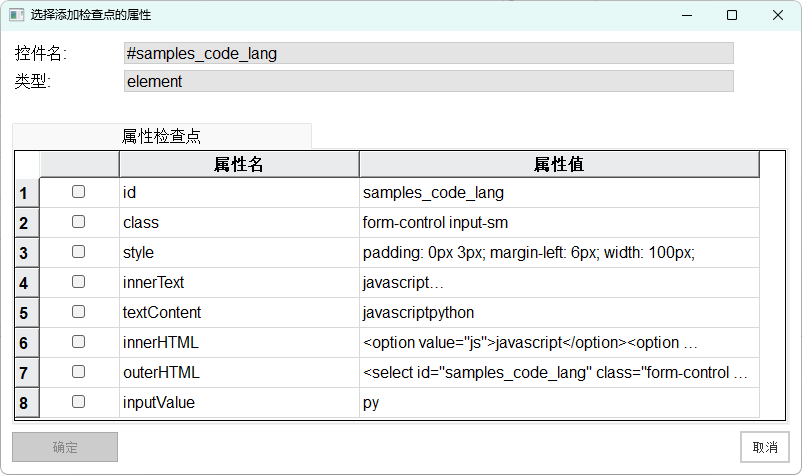Enable the class property checkbox
Viewport: 802px width, 475px height.
79,222
